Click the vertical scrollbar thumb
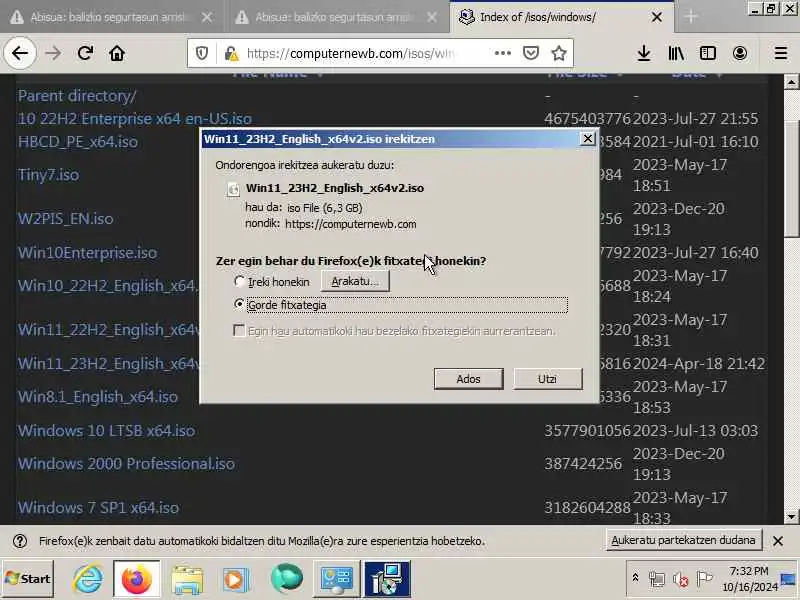Viewport: 800px width, 600px height. pyautogui.click(x=791, y=179)
